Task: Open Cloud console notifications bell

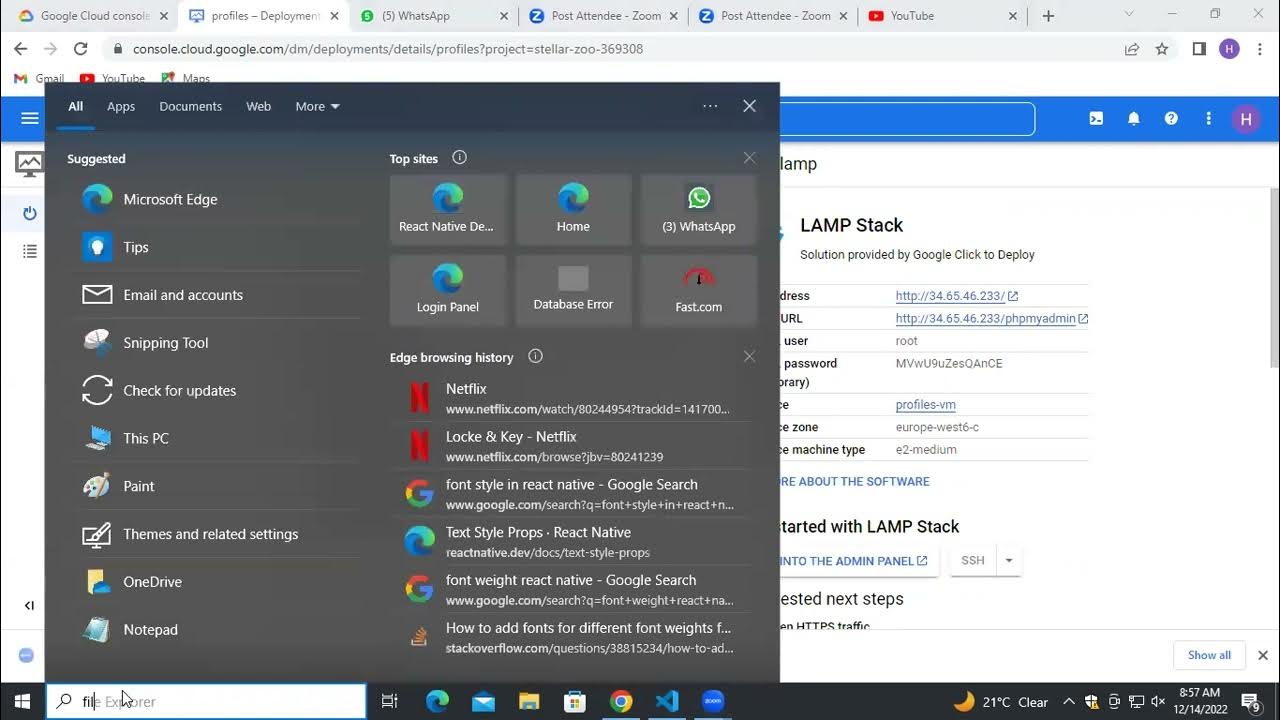Action: [1134, 118]
